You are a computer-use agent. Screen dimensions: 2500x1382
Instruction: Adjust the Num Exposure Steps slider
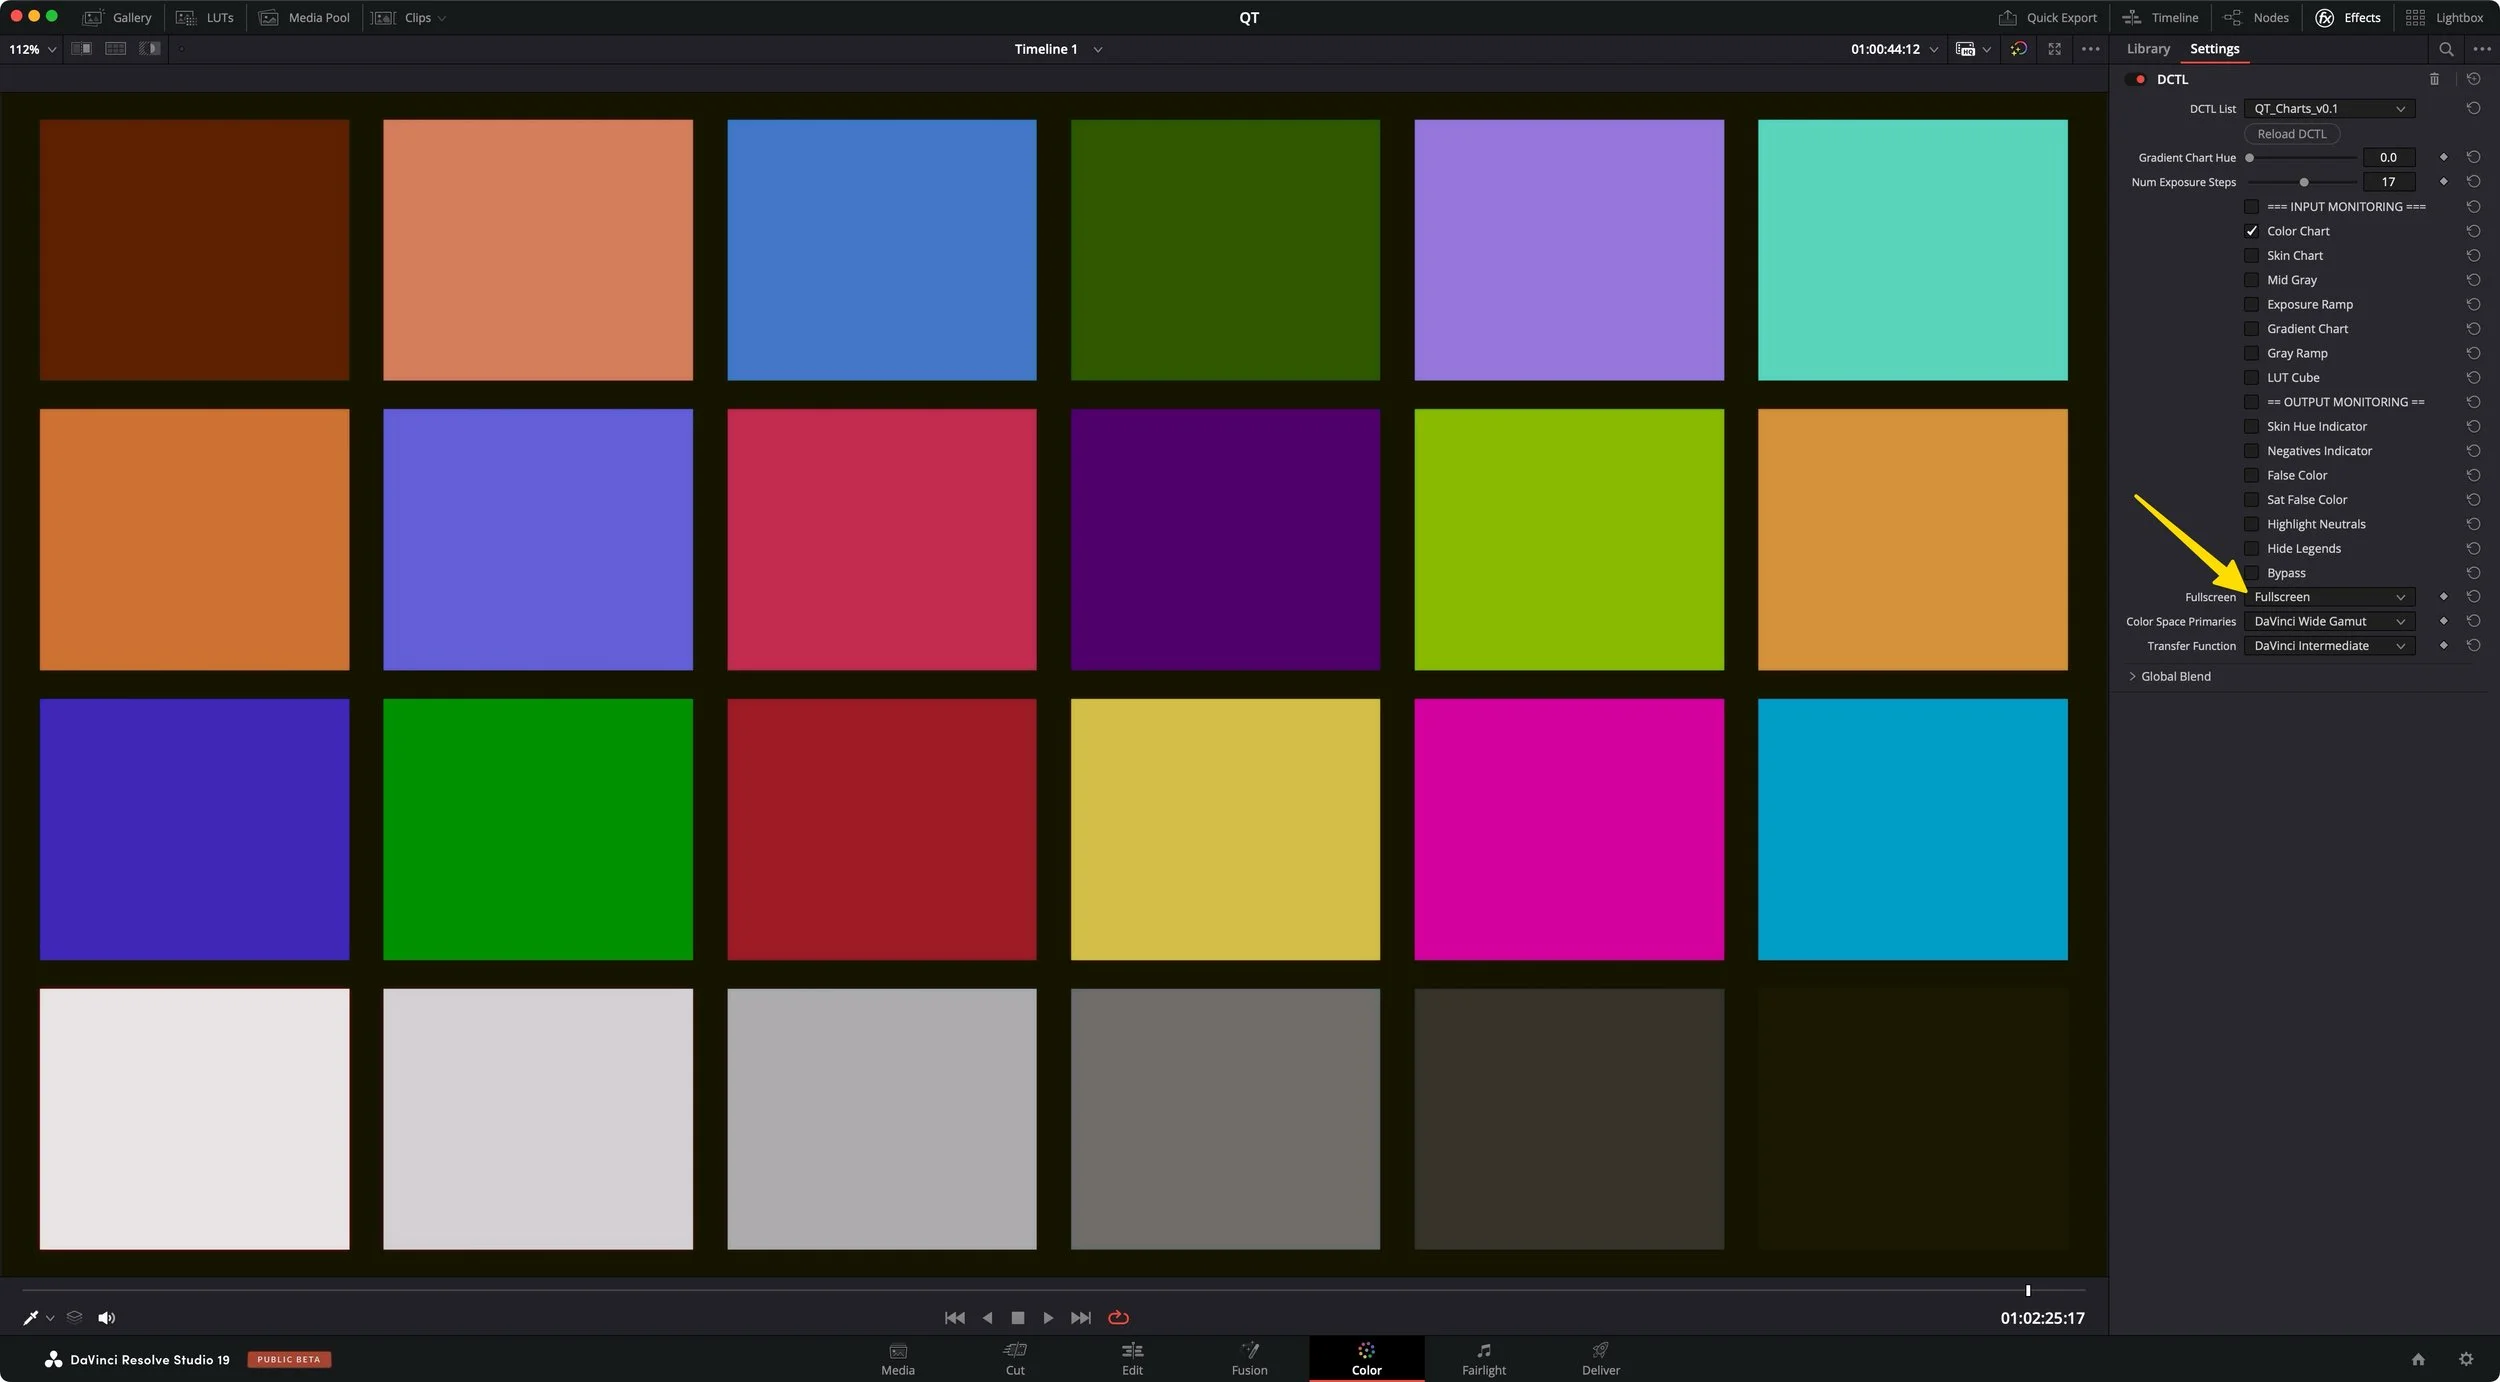point(2304,182)
